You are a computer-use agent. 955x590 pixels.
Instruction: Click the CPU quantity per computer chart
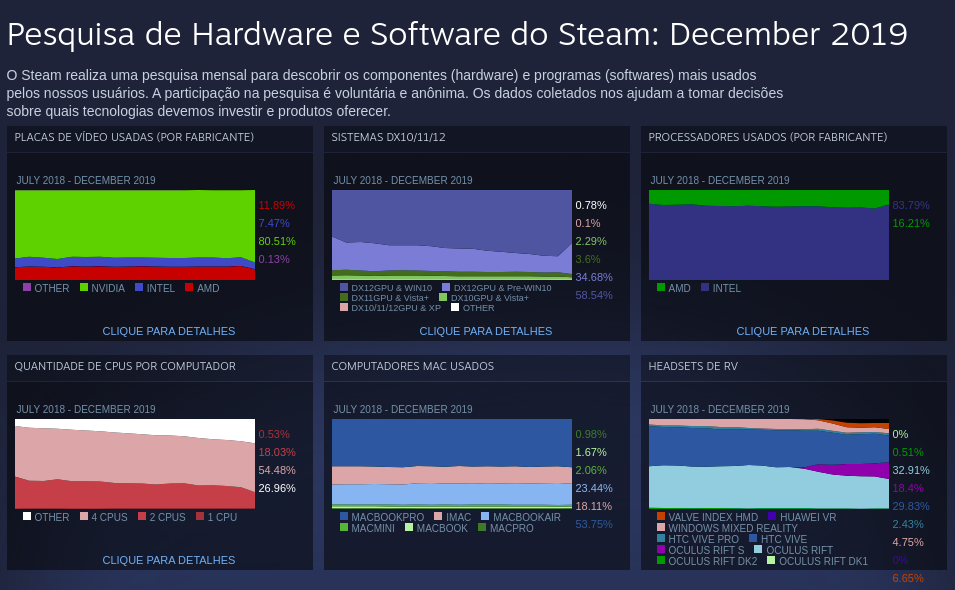[x=135, y=464]
